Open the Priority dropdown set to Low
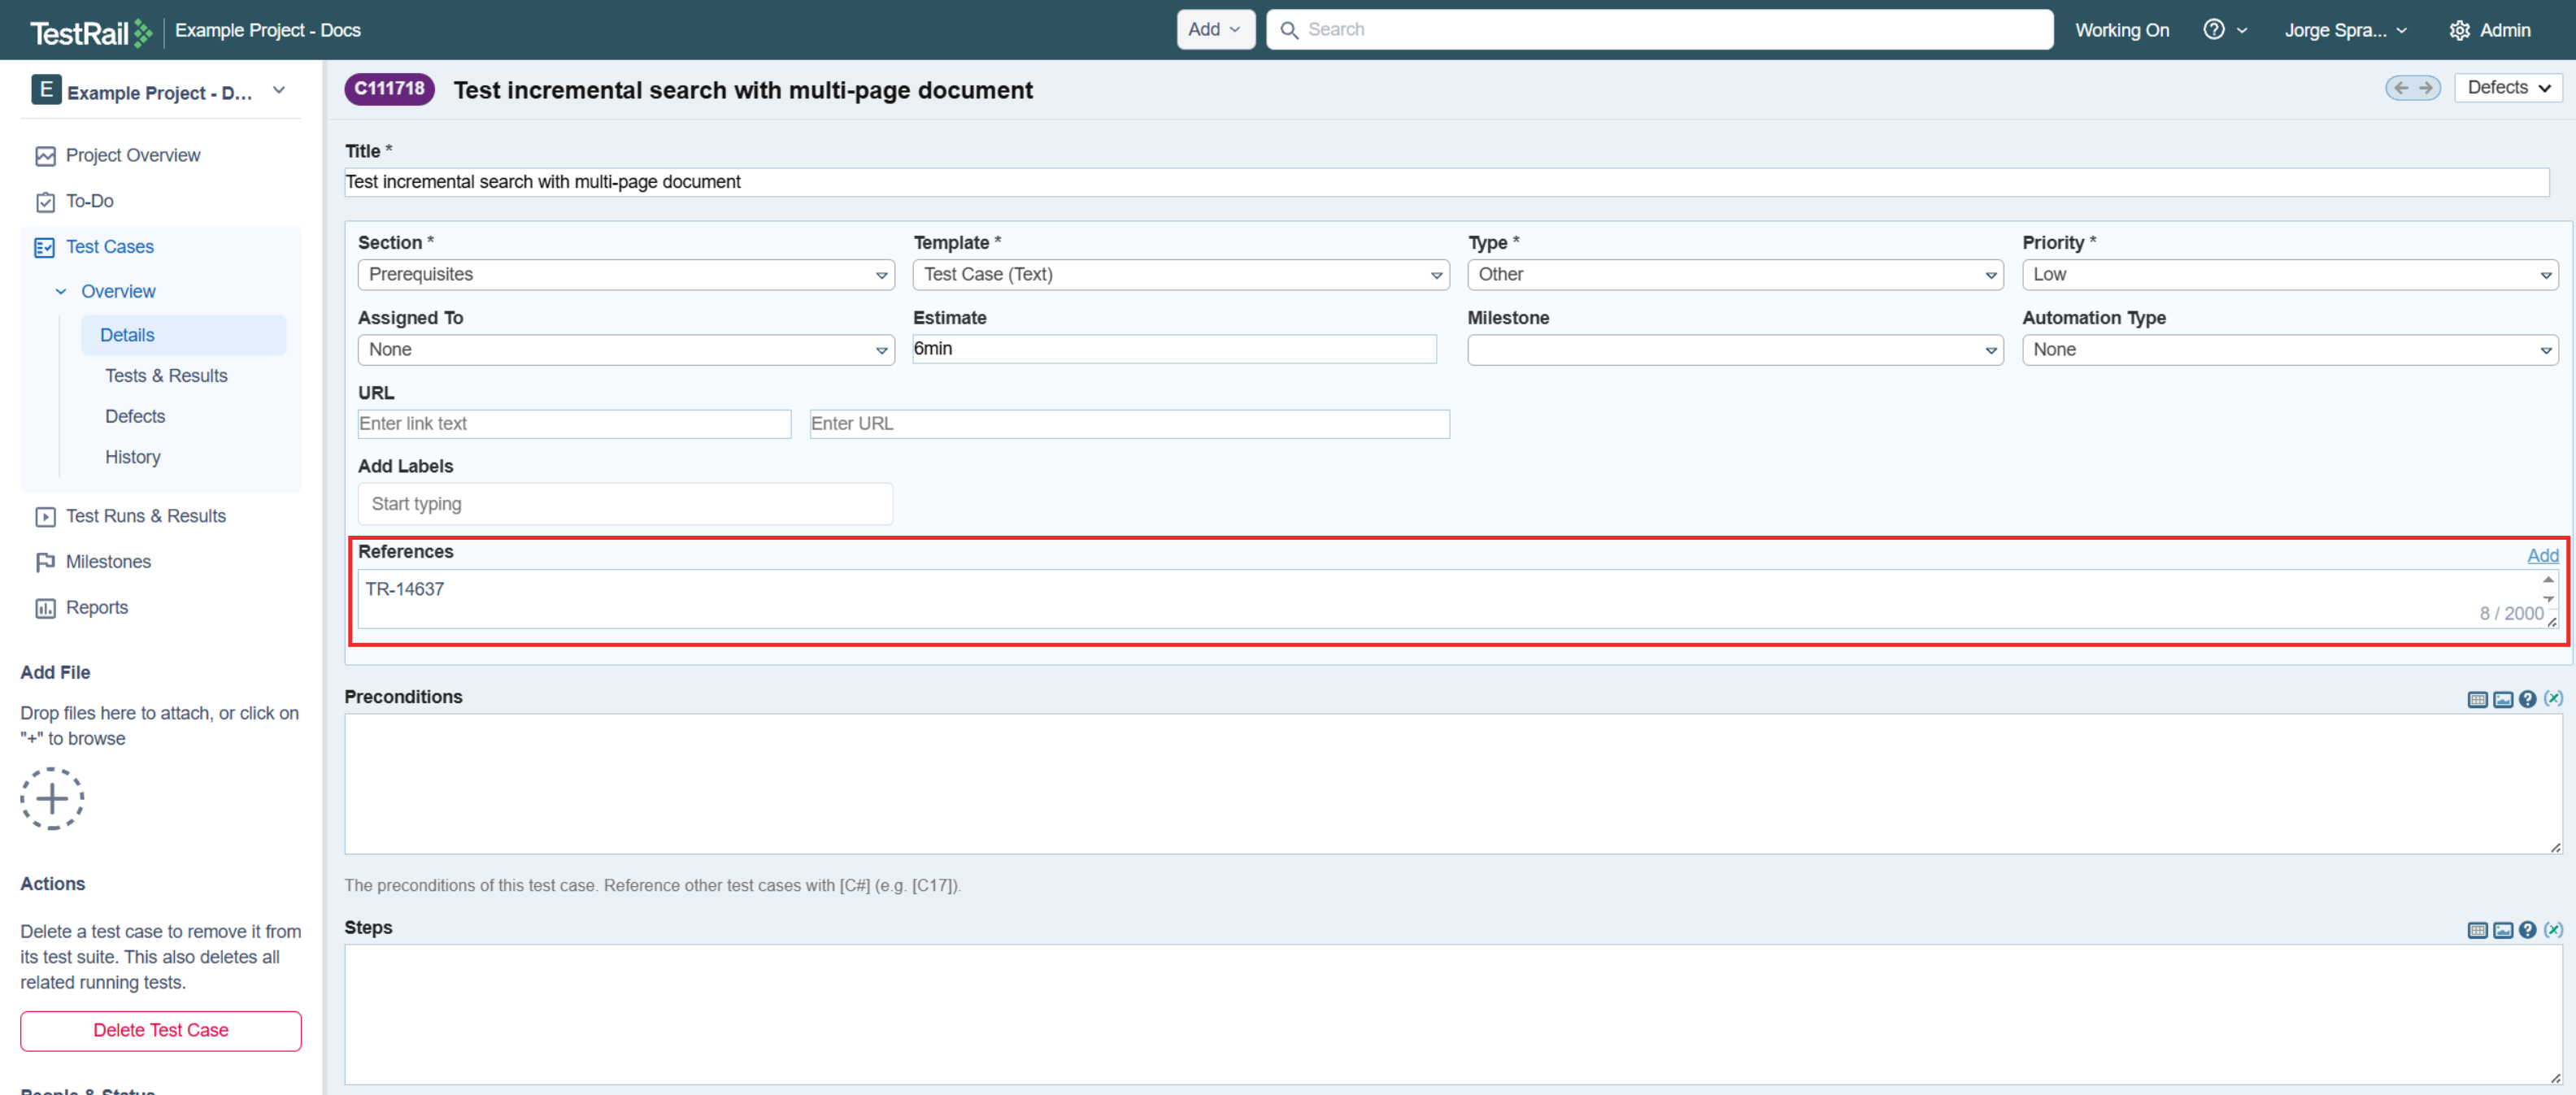 click(2289, 274)
